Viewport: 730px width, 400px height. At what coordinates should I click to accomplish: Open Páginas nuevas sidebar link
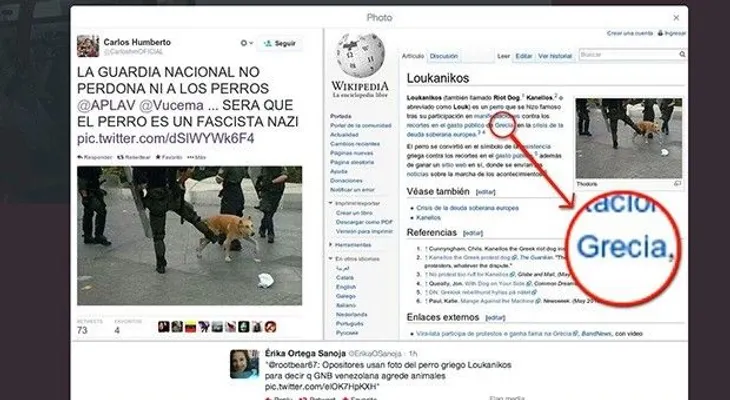click(351, 153)
